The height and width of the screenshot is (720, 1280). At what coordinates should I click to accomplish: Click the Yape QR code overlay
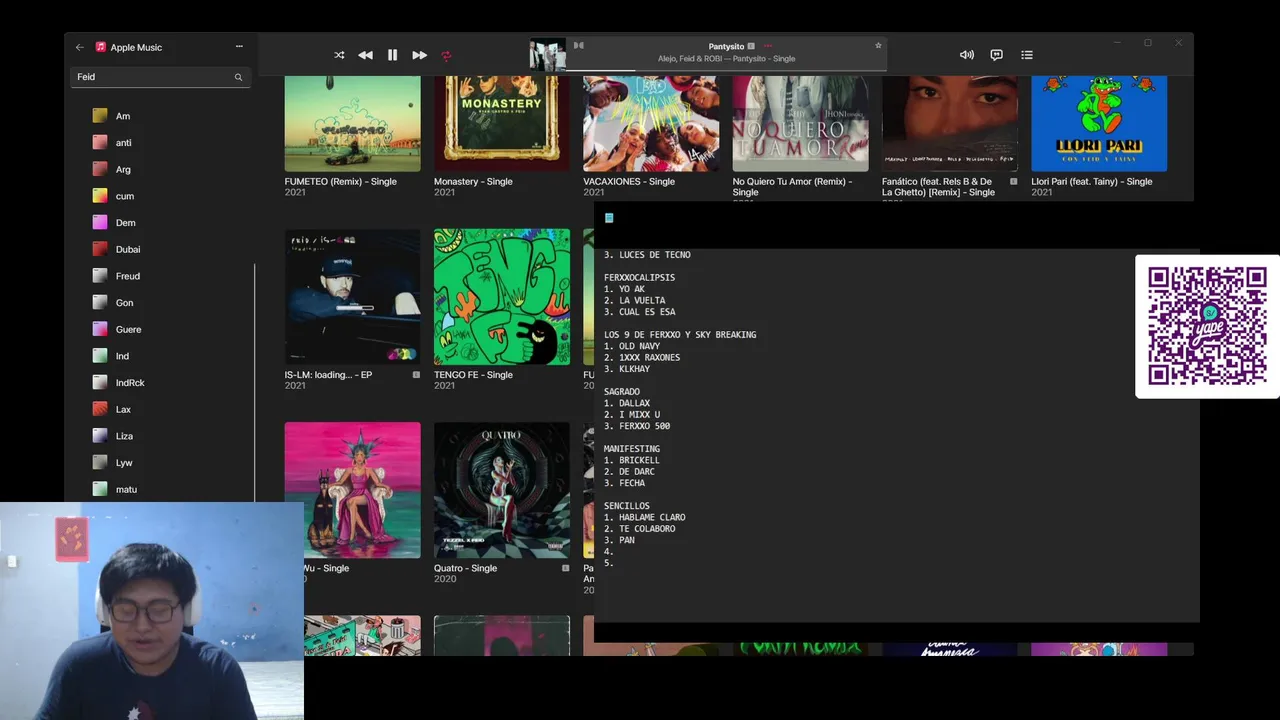click(1207, 326)
